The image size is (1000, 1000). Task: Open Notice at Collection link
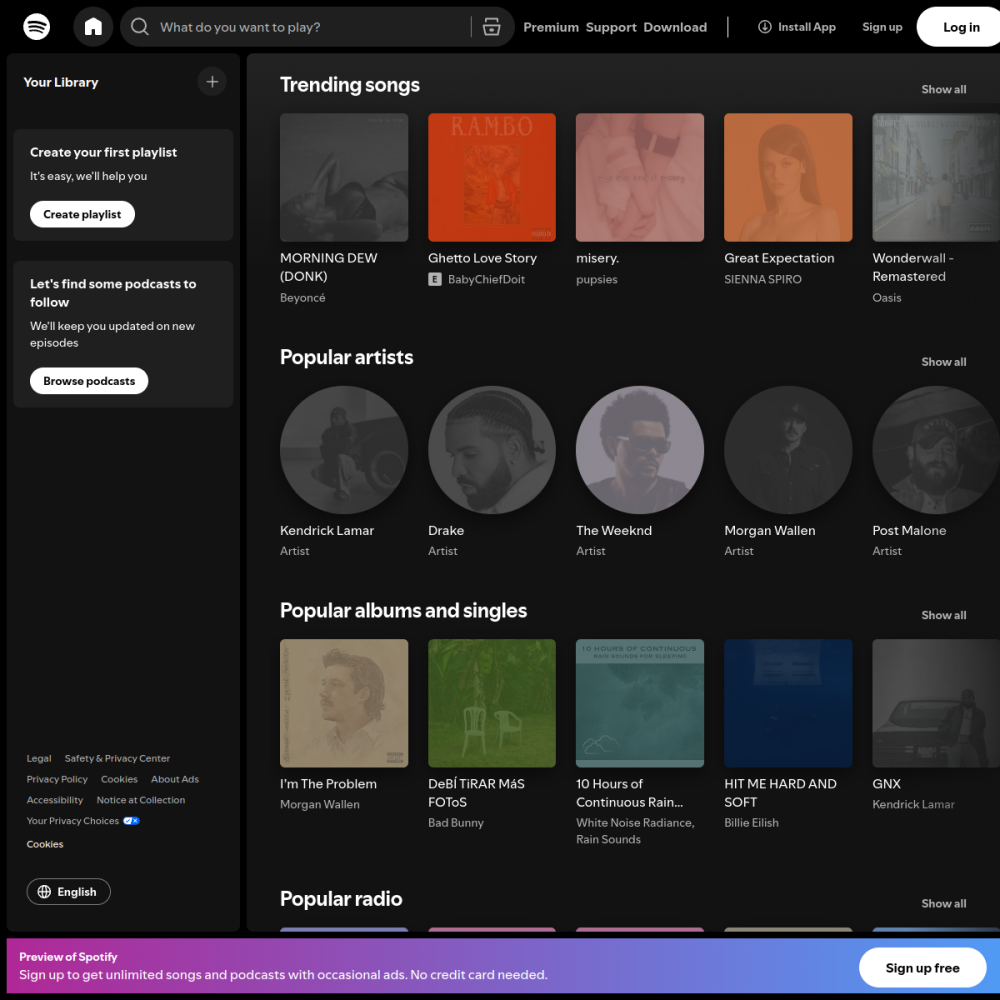tap(141, 800)
